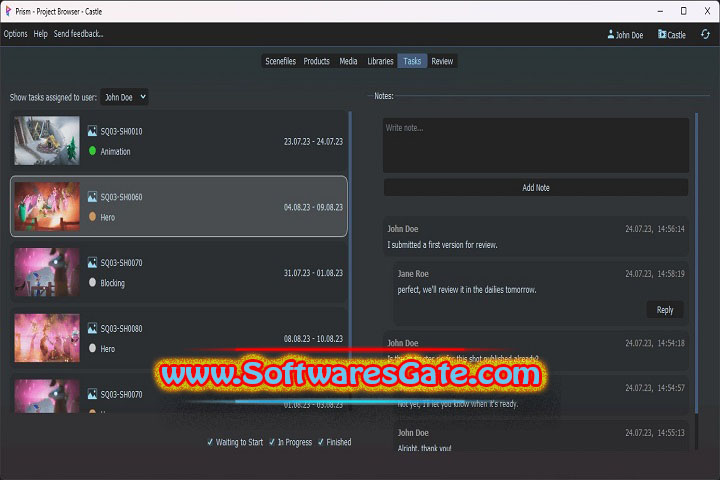This screenshot has height=480, width=720.
Task: Select the SQ03-SH0080 thumbnail
Action: 47,338
